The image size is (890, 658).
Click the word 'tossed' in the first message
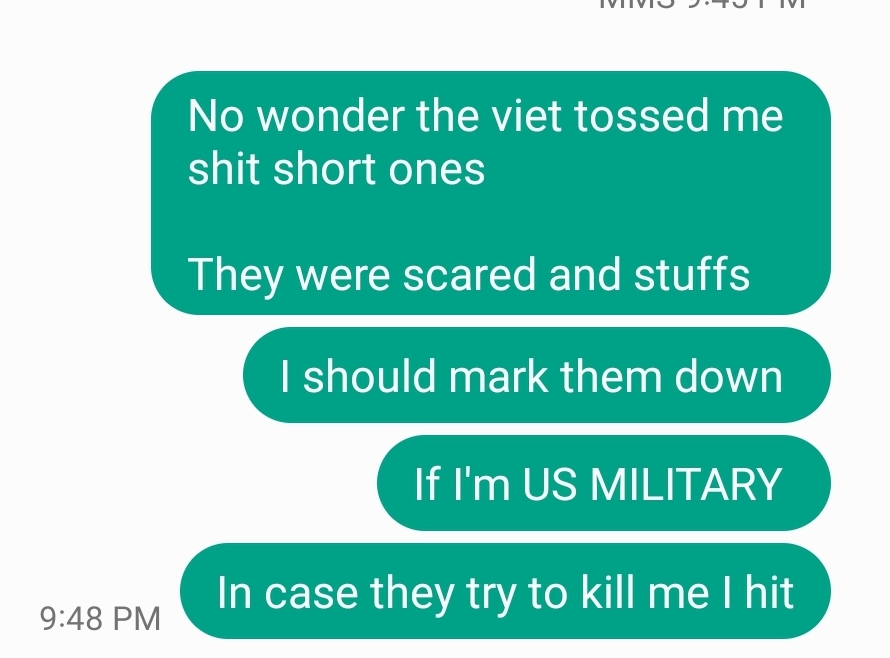click(x=641, y=116)
